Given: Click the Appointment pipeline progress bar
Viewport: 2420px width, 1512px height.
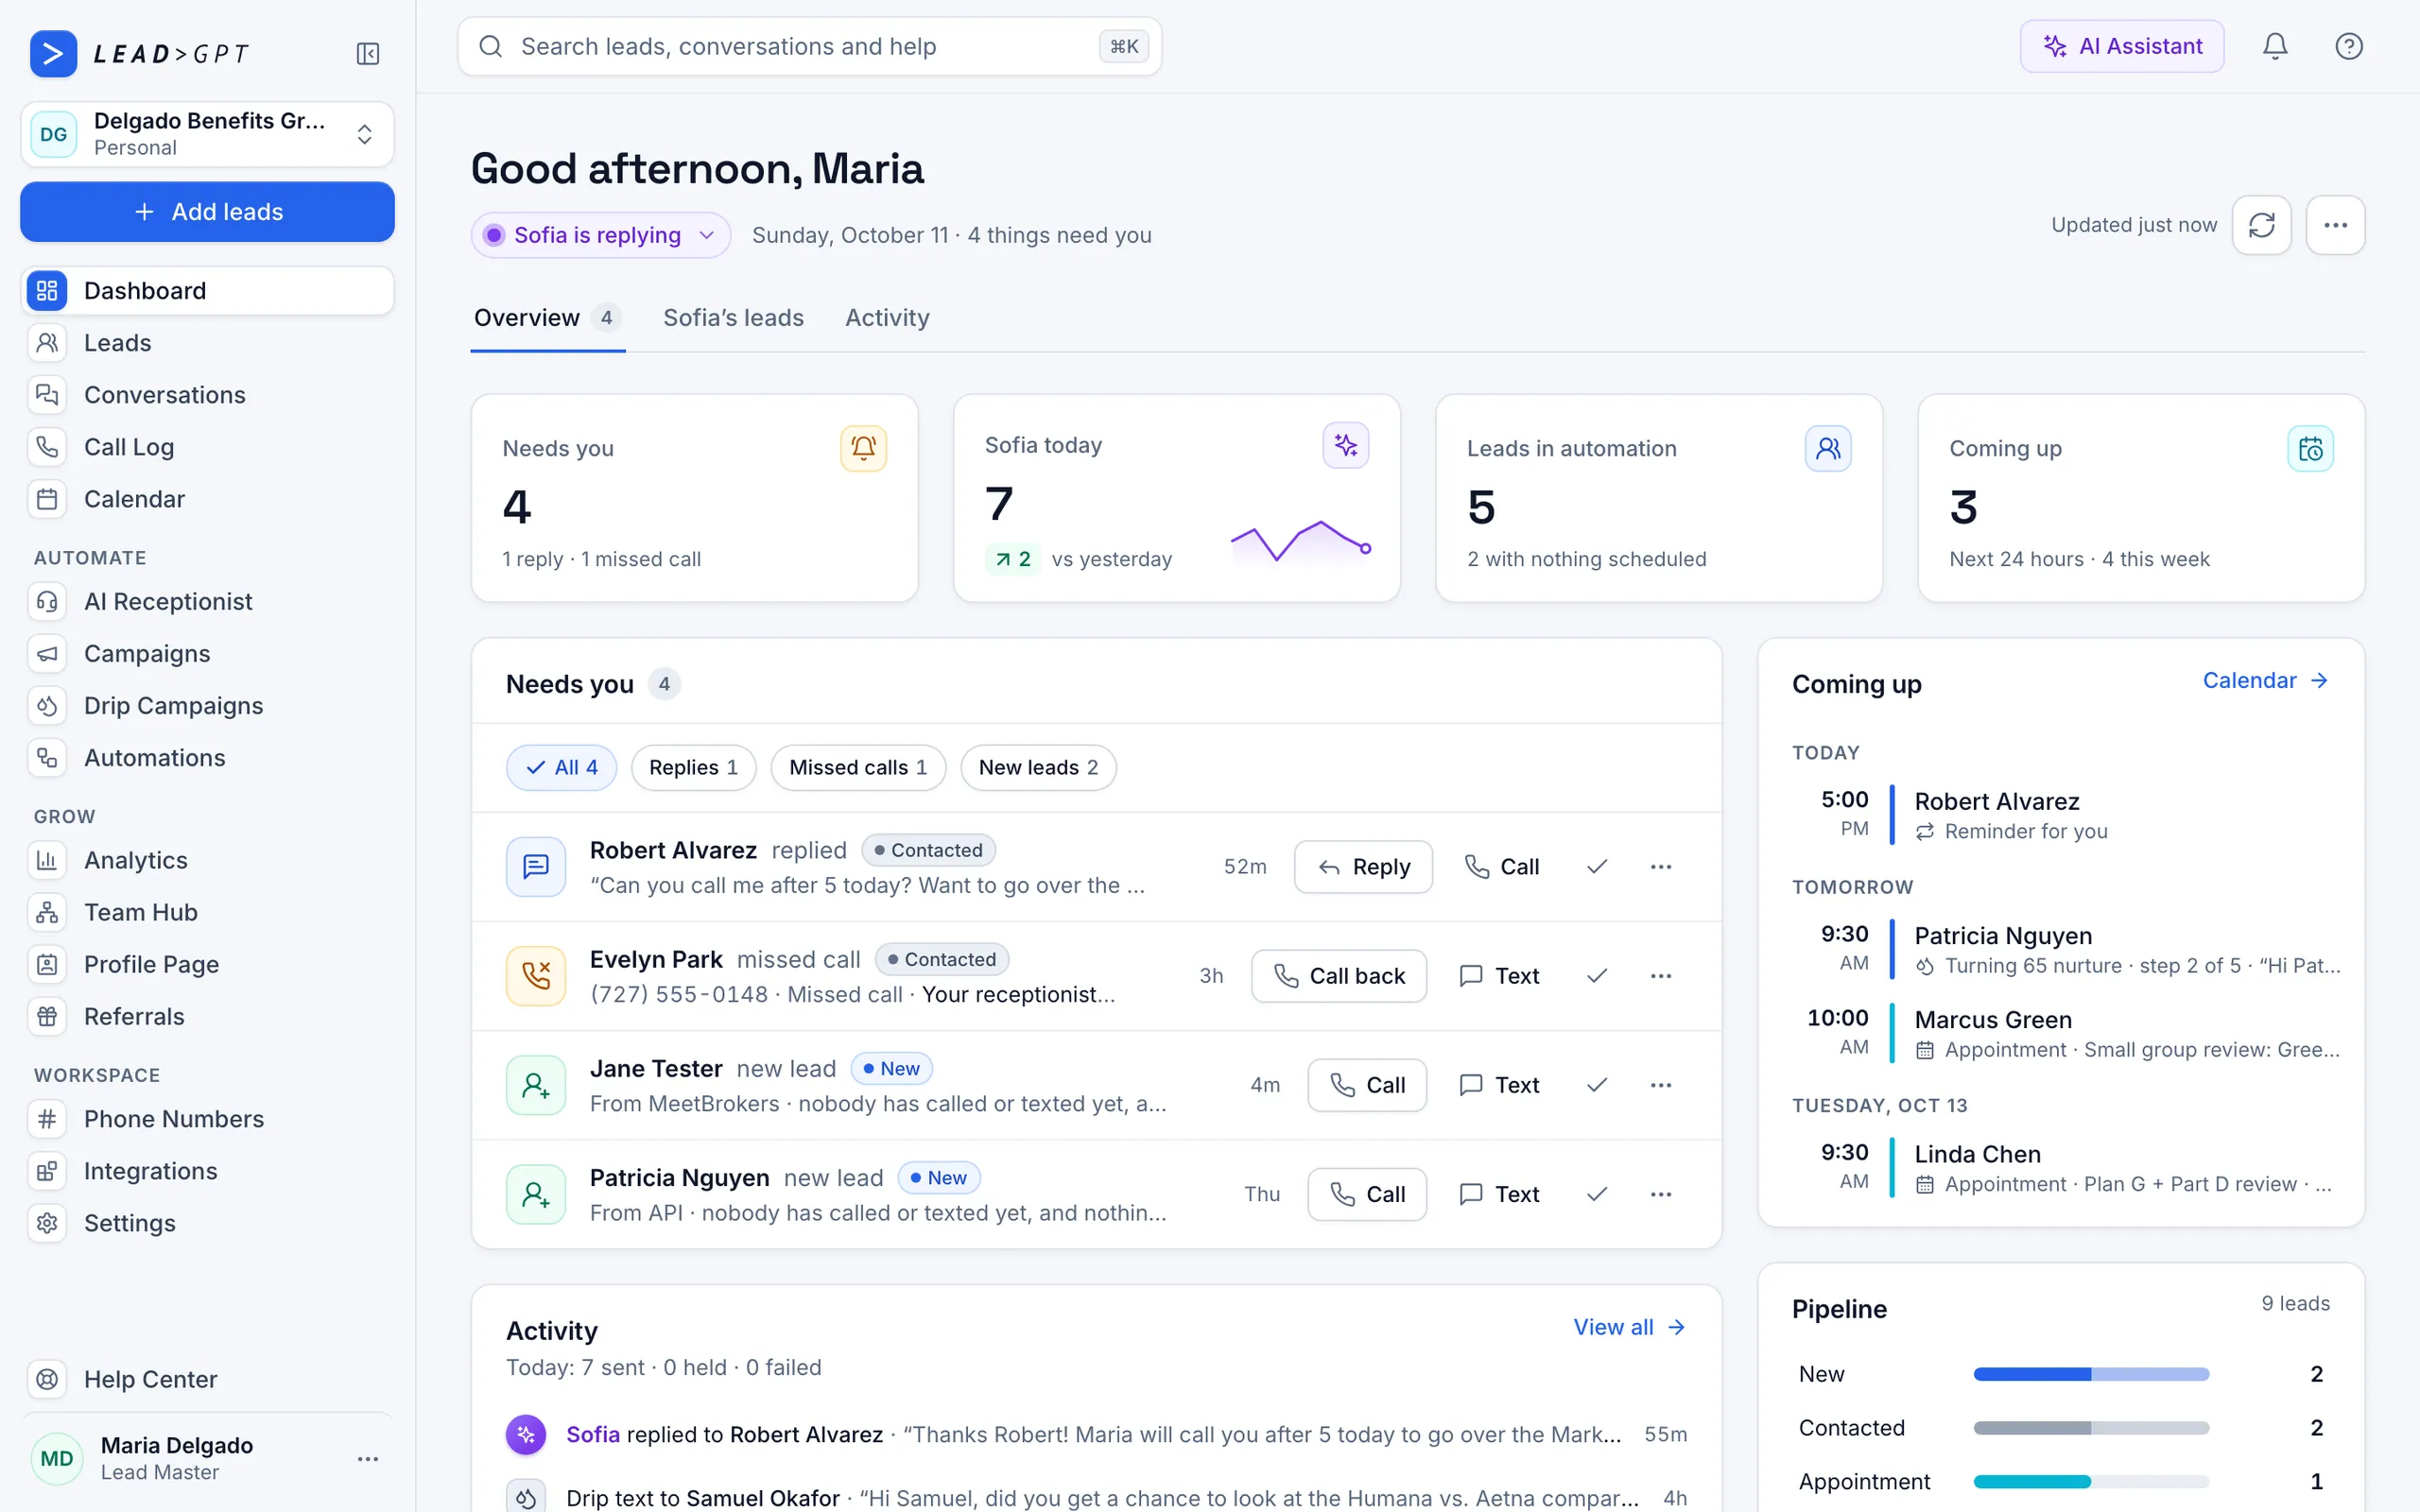Looking at the screenshot, I should tap(2091, 1481).
